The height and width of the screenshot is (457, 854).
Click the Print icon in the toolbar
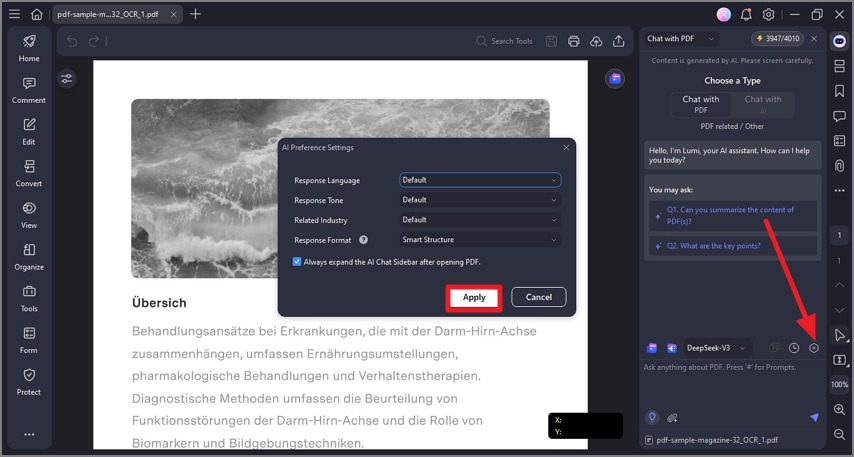pyautogui.click(x=574, y=41)
